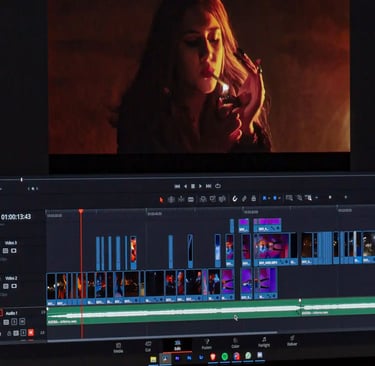Click the red playhead on timeline ruler

pyautogui.click(x=81, y=211)
